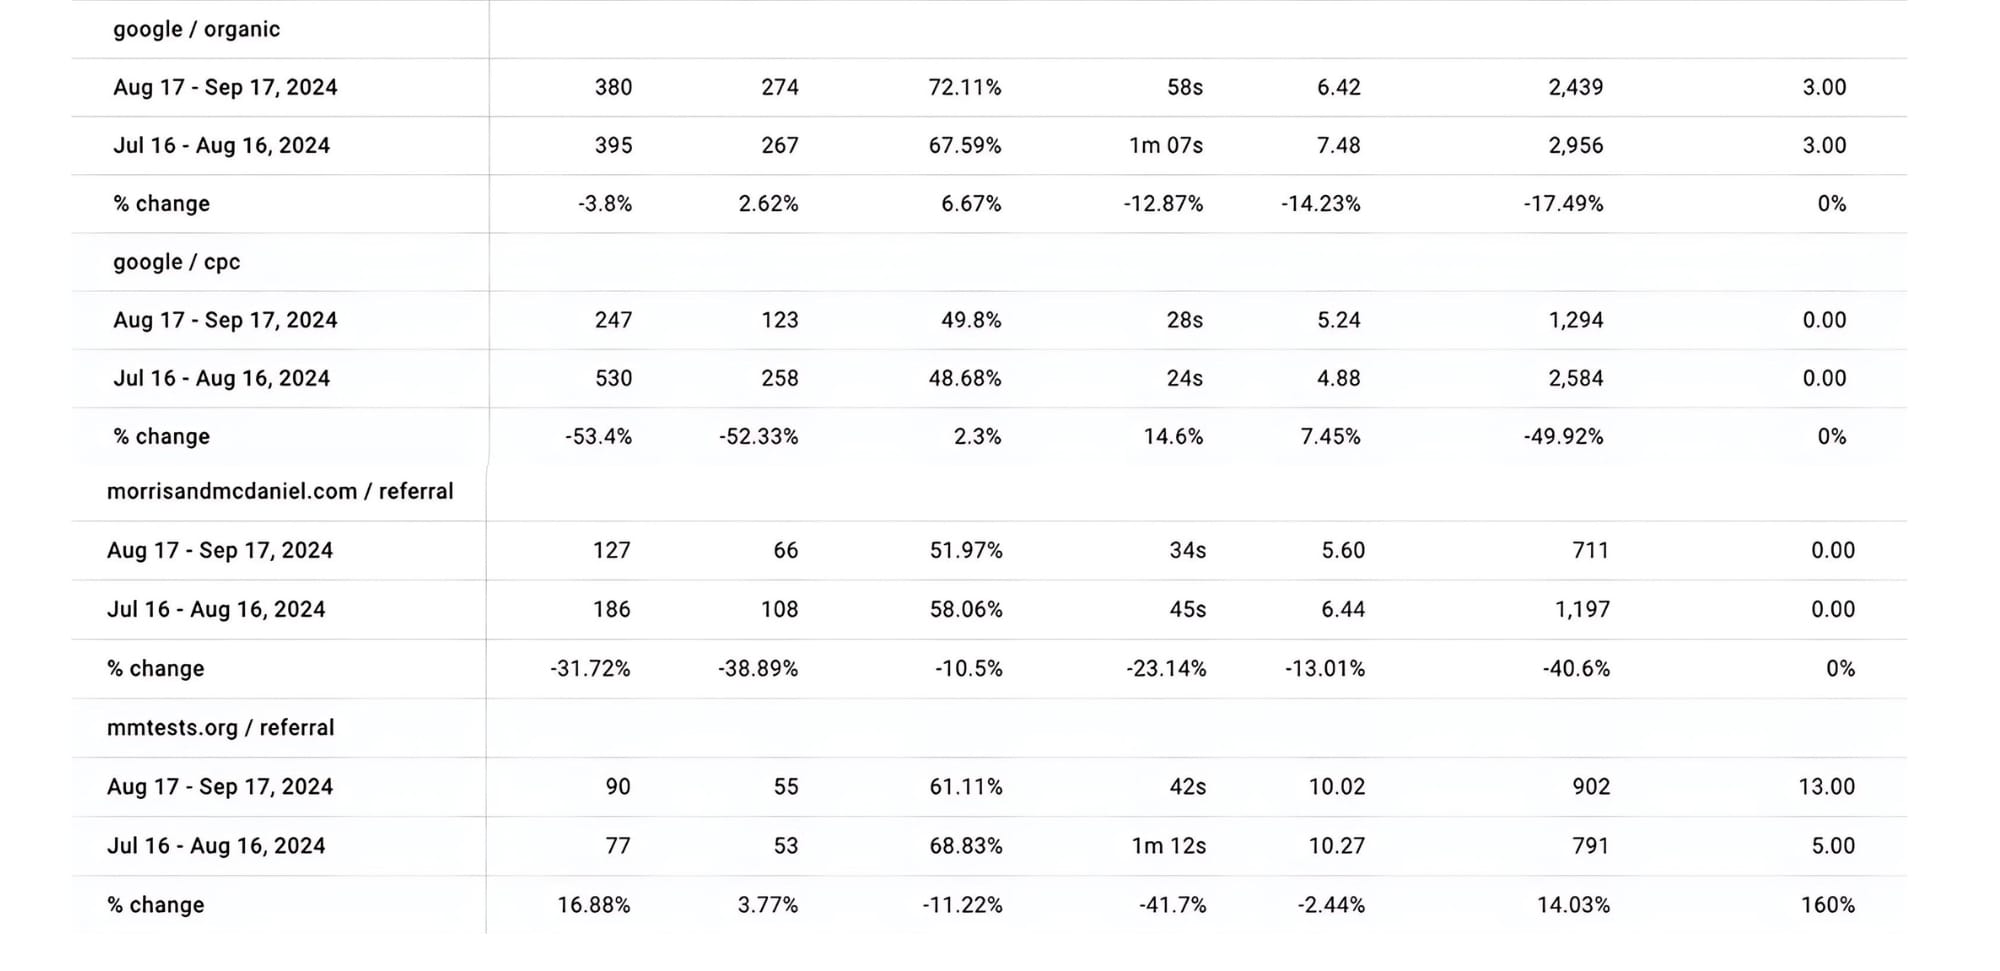Click % change label under mmtests.org / referral
This screenshot has width=2000, height=971.
coord(155,904)
